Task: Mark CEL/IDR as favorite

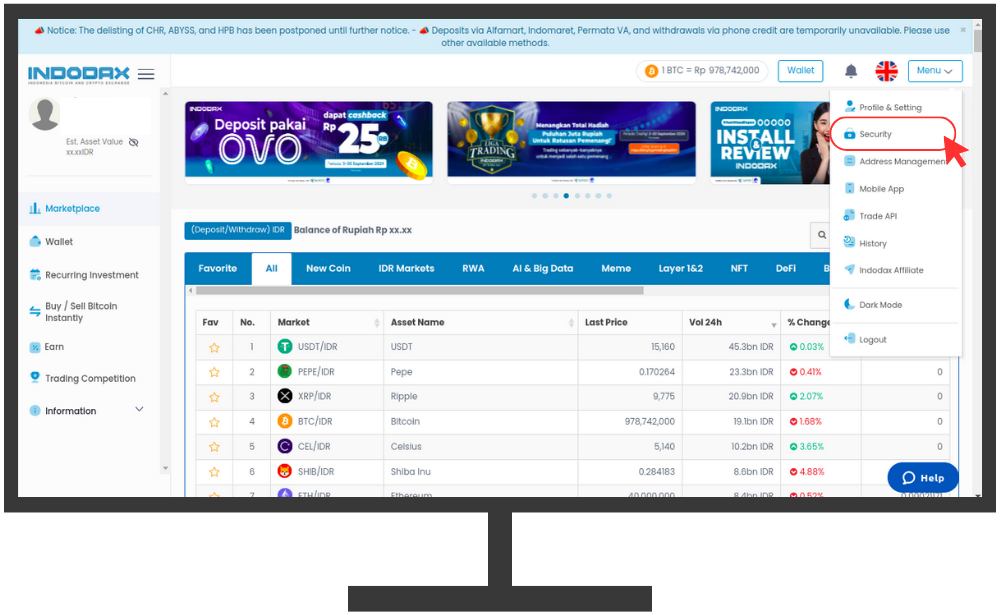Action: (x=214, y=447)
